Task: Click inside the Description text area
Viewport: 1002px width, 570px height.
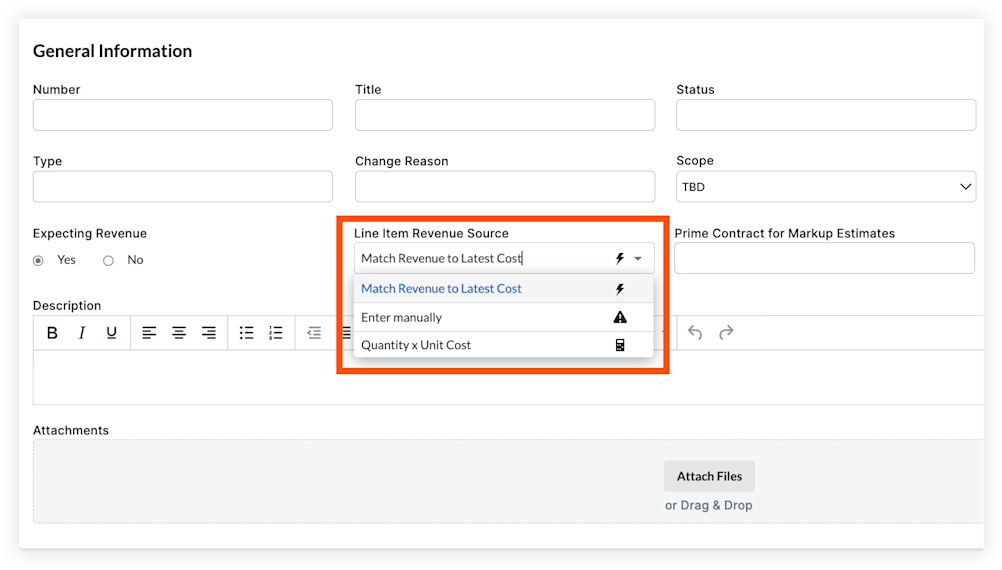Action: [508, 377]
